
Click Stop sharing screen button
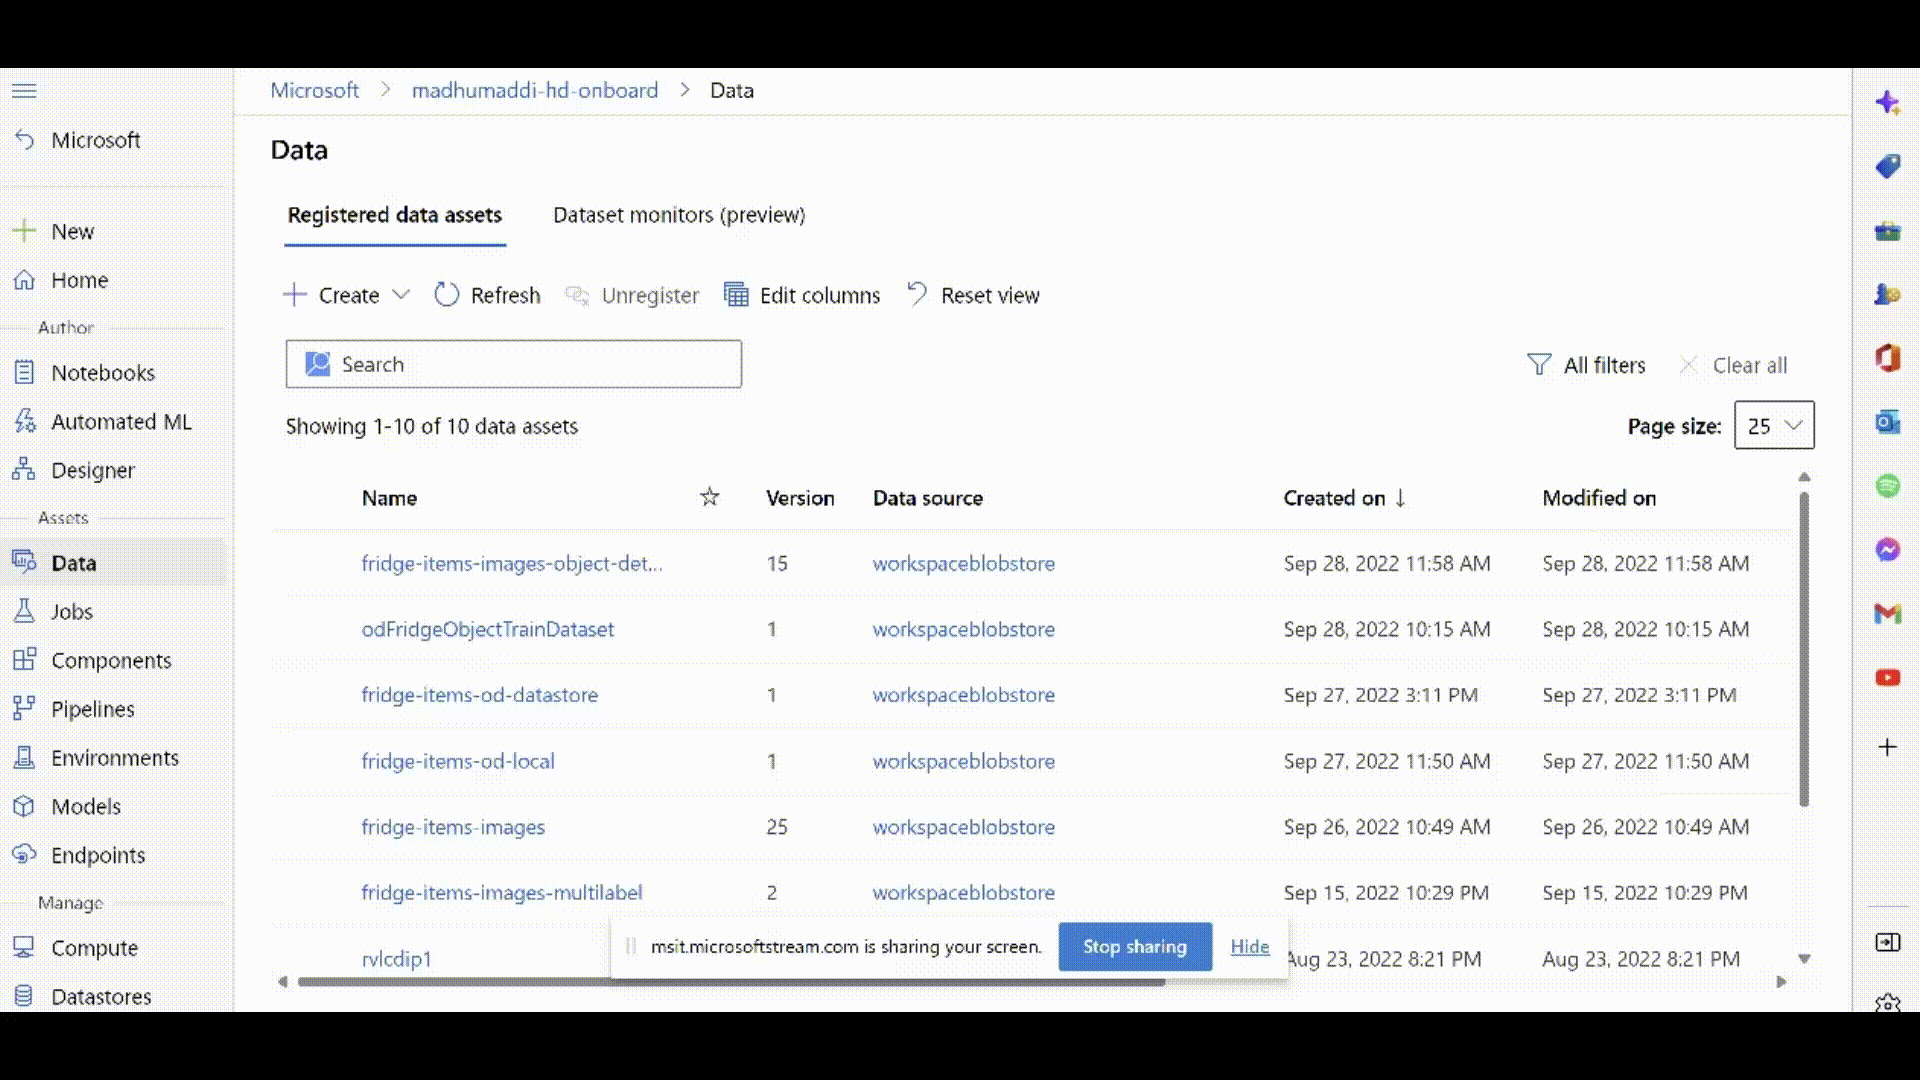tap(1134, 945)
